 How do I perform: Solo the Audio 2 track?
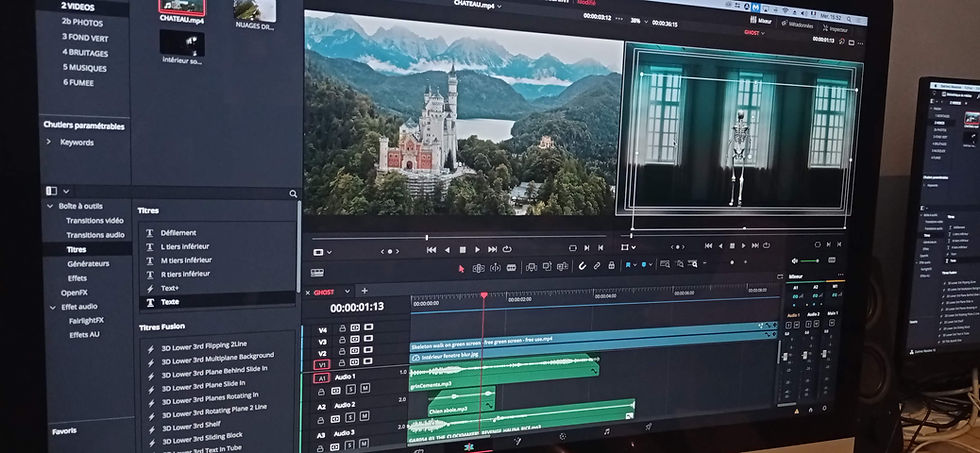[x=350, y=417]
